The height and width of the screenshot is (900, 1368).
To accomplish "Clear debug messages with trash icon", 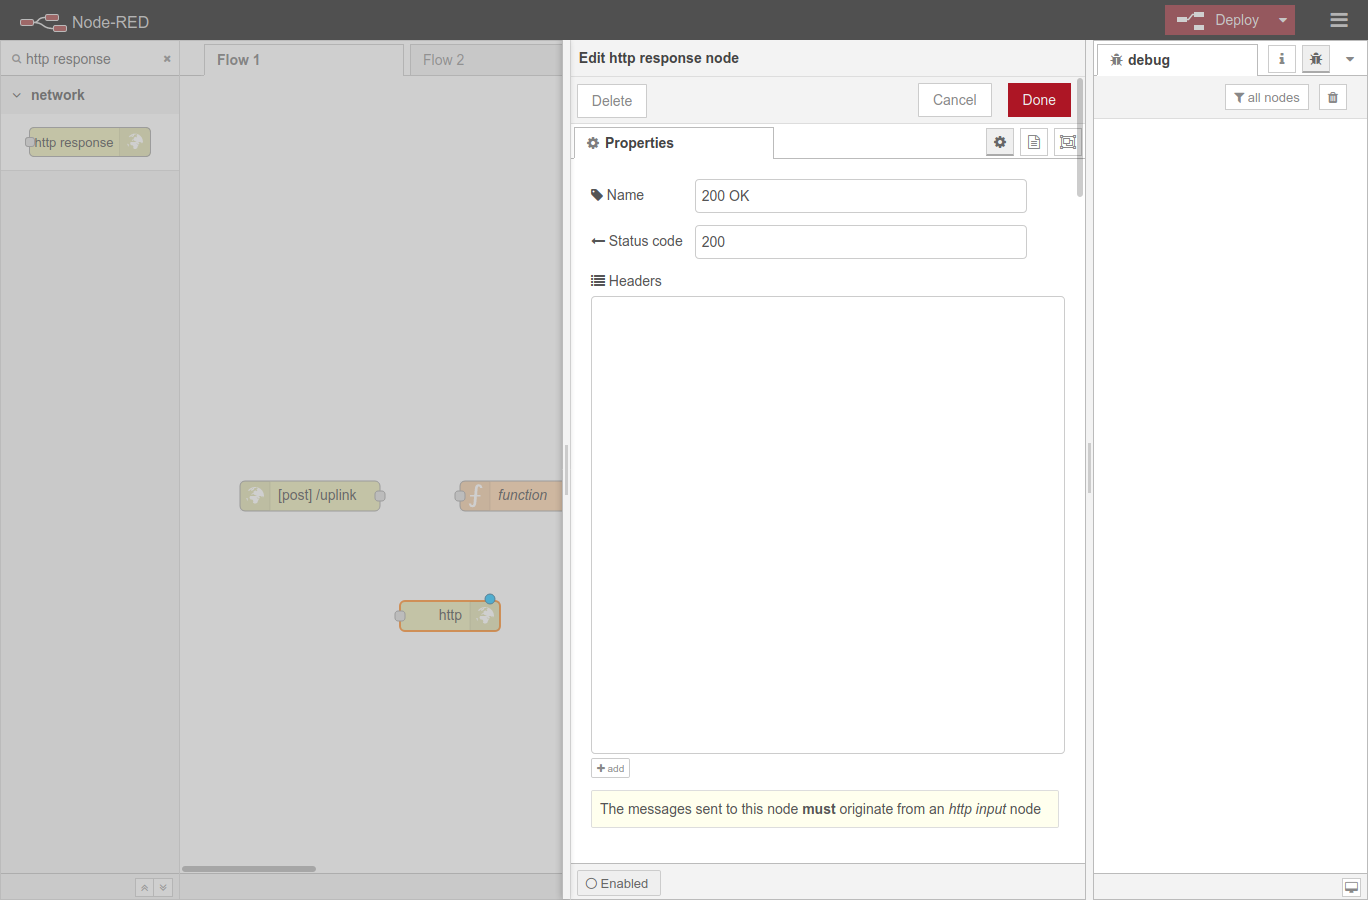I will point(1332,96).
